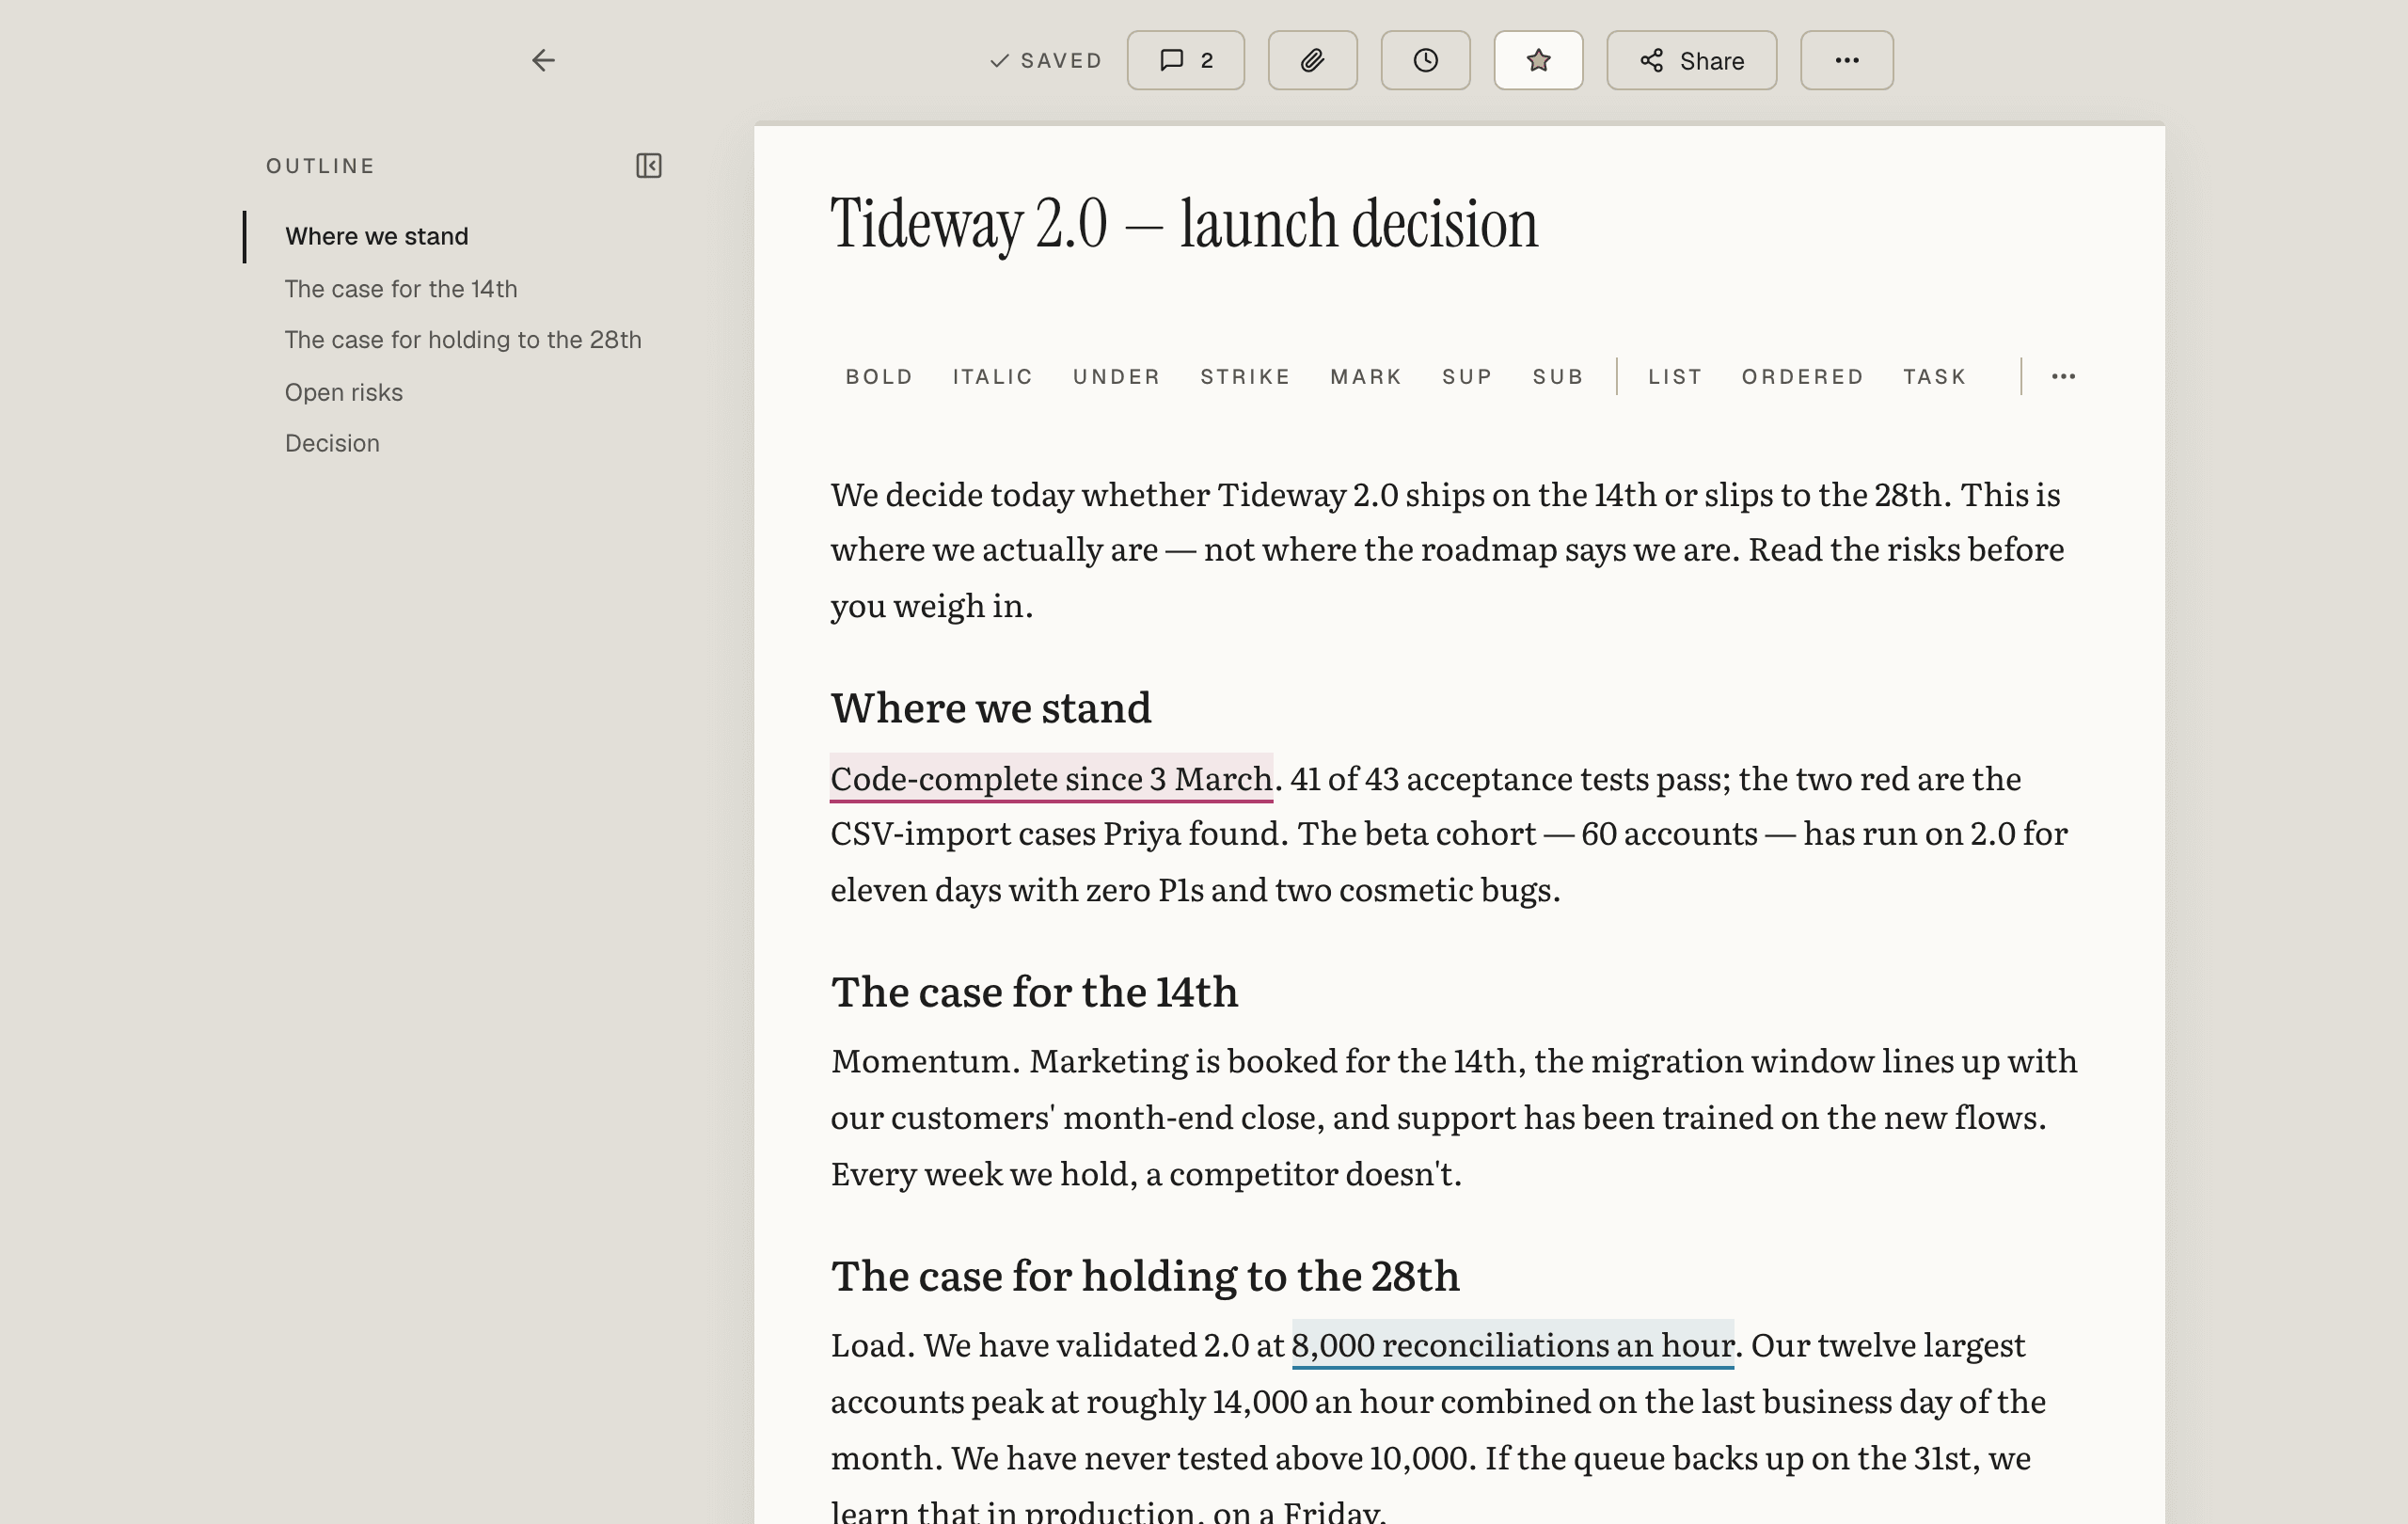
Task: Click the OUTLINE panel label
Action: click(320, 166)
